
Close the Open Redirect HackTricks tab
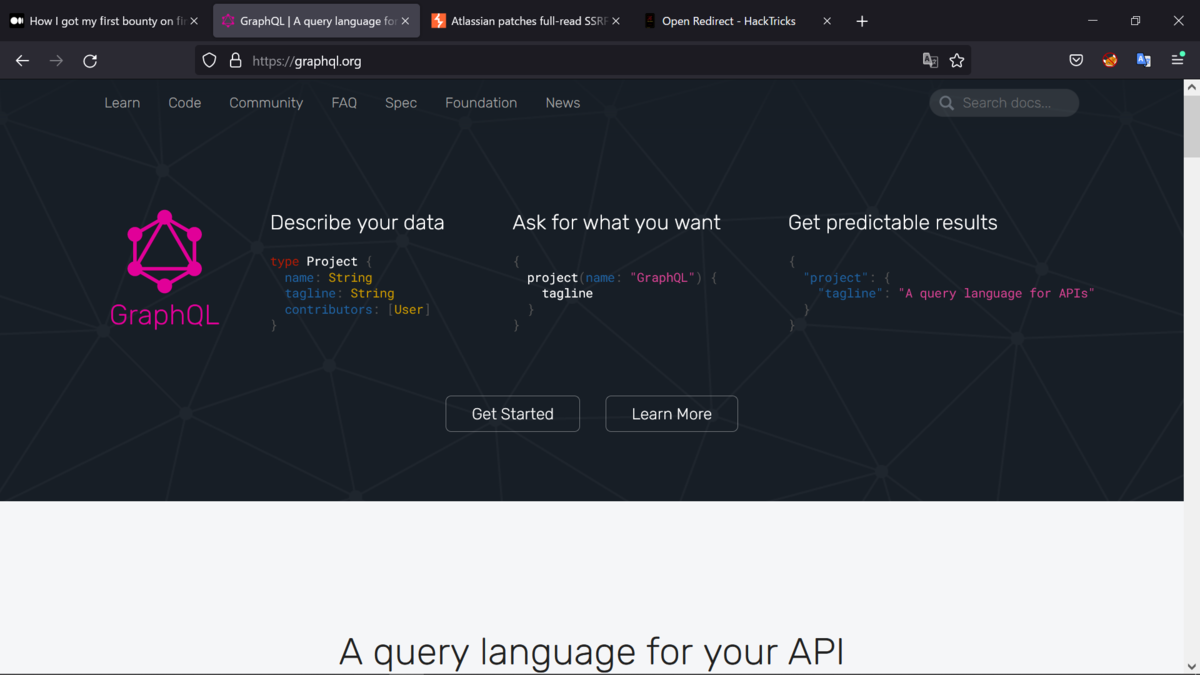827,21
